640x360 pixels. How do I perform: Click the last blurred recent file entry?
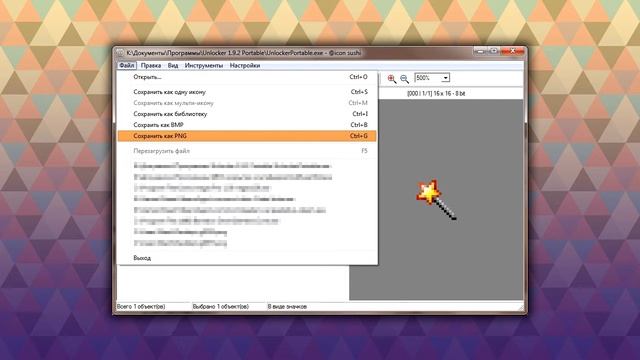click(x=180, y=243)
